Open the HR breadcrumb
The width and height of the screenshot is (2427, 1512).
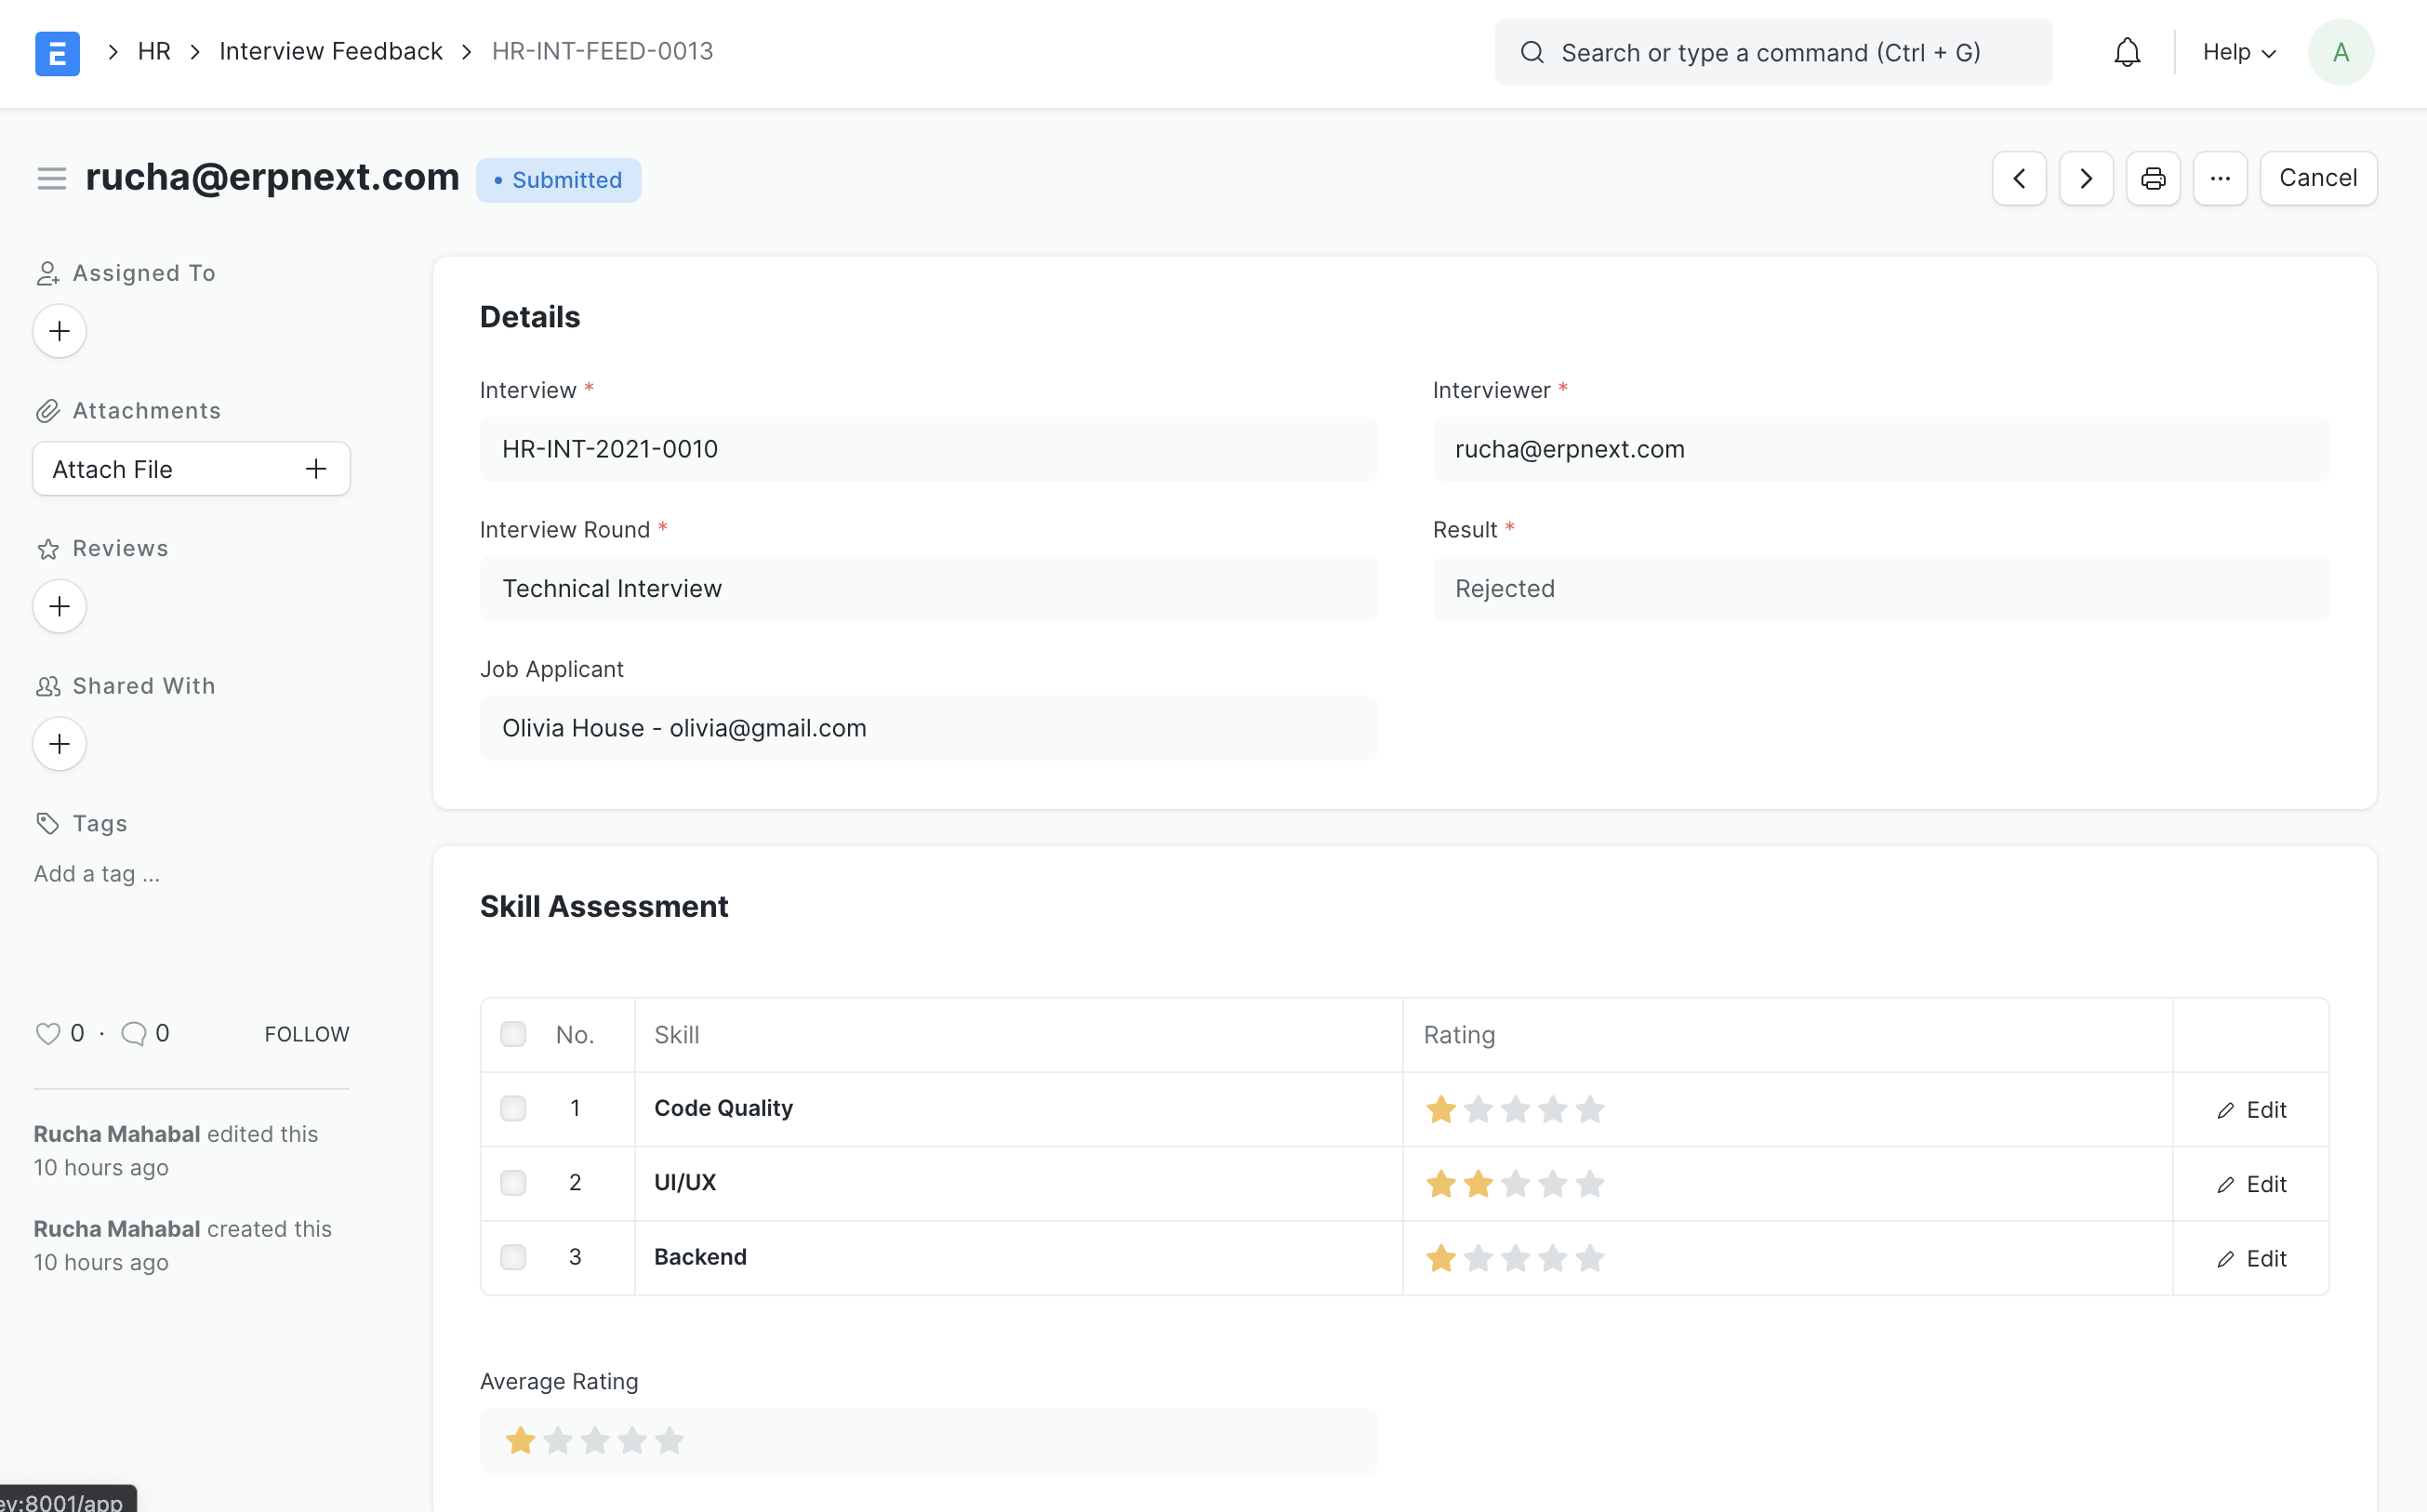tap(154, 52)
